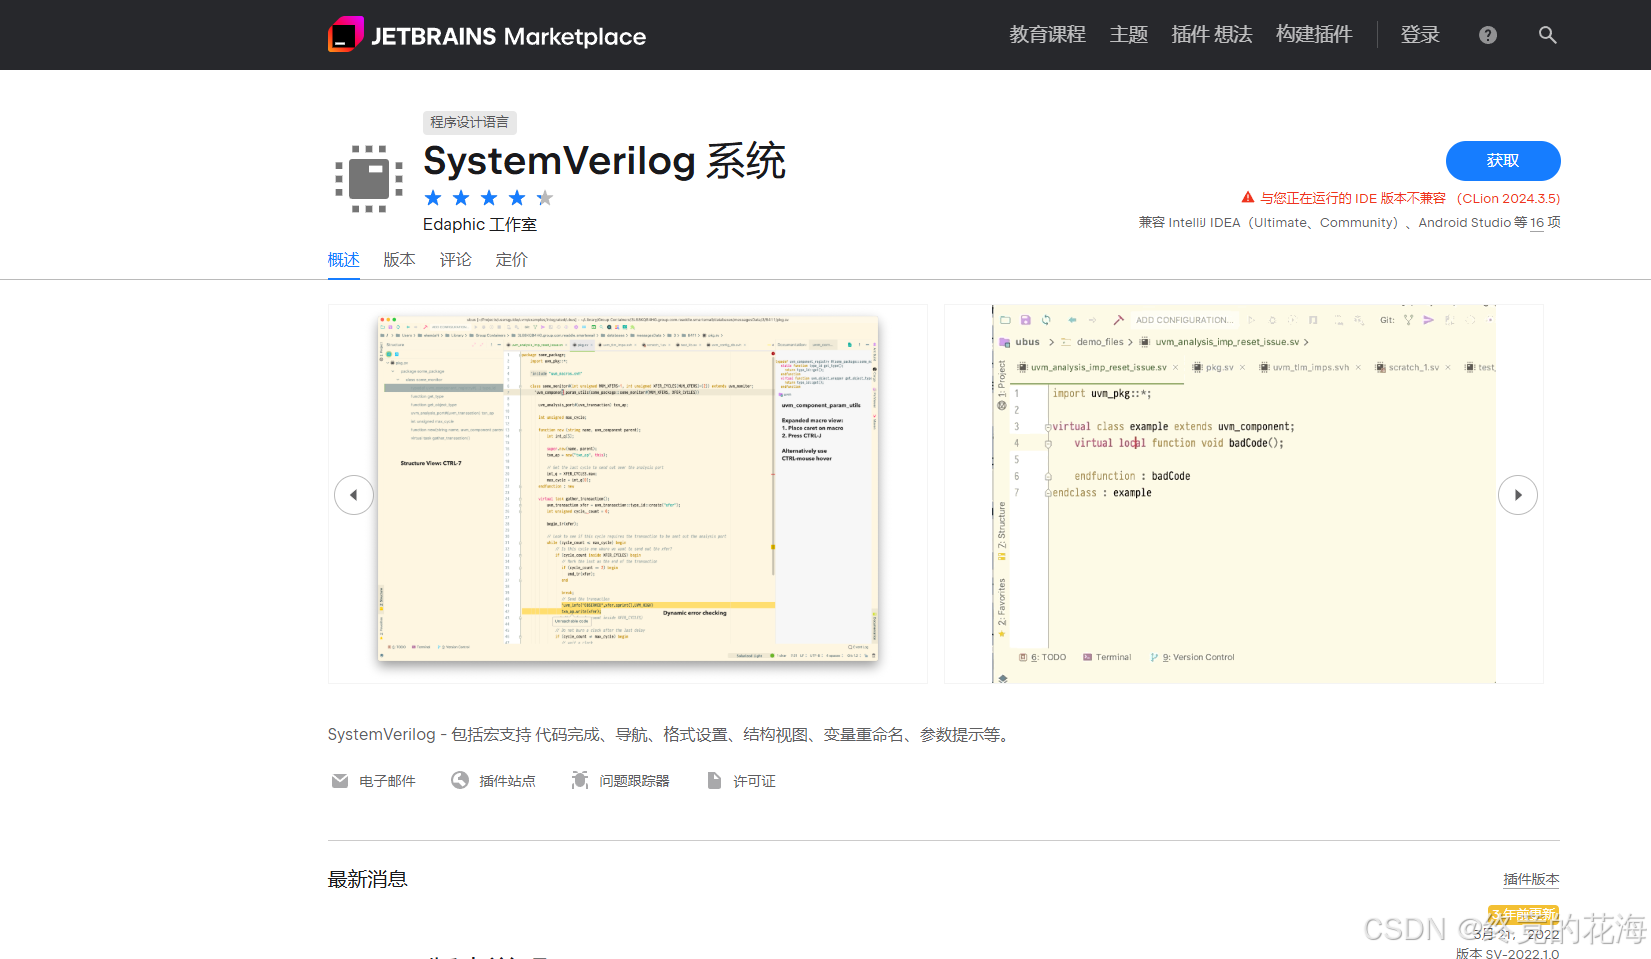Switch to the 定价 tab
The height and width of the screenshot is (959, 1651).
(x=512, y=260)
